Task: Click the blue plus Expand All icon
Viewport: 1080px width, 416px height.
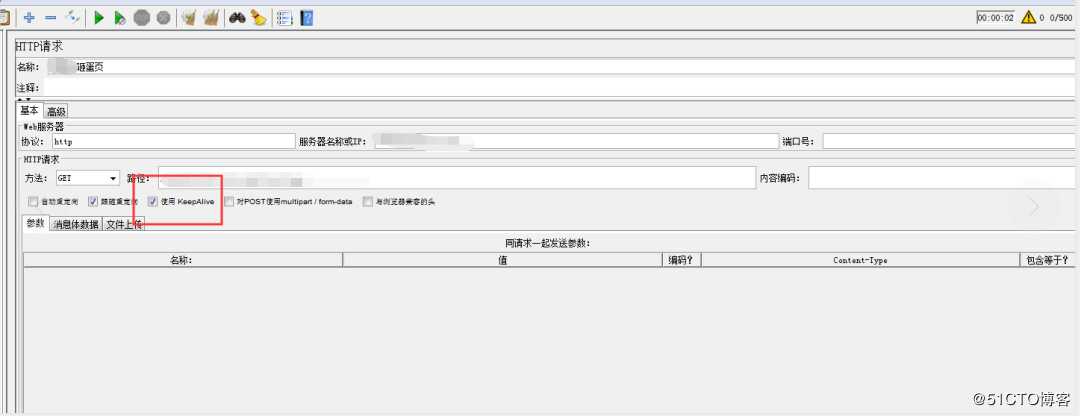Action: (x=29, y=17)
